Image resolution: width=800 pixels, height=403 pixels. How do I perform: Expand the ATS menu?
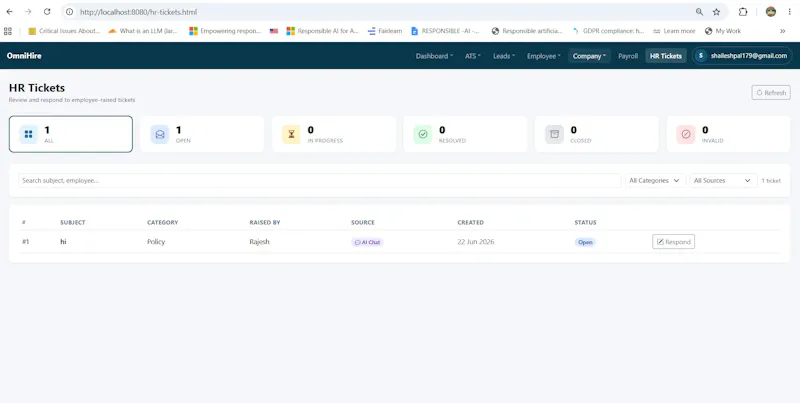472,56
